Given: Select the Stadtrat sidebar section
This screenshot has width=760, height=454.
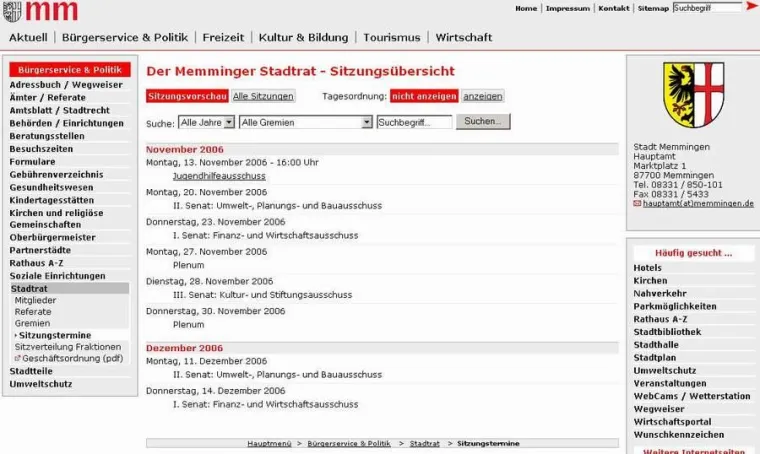Looking at the screenshot, I should [70, 288].
